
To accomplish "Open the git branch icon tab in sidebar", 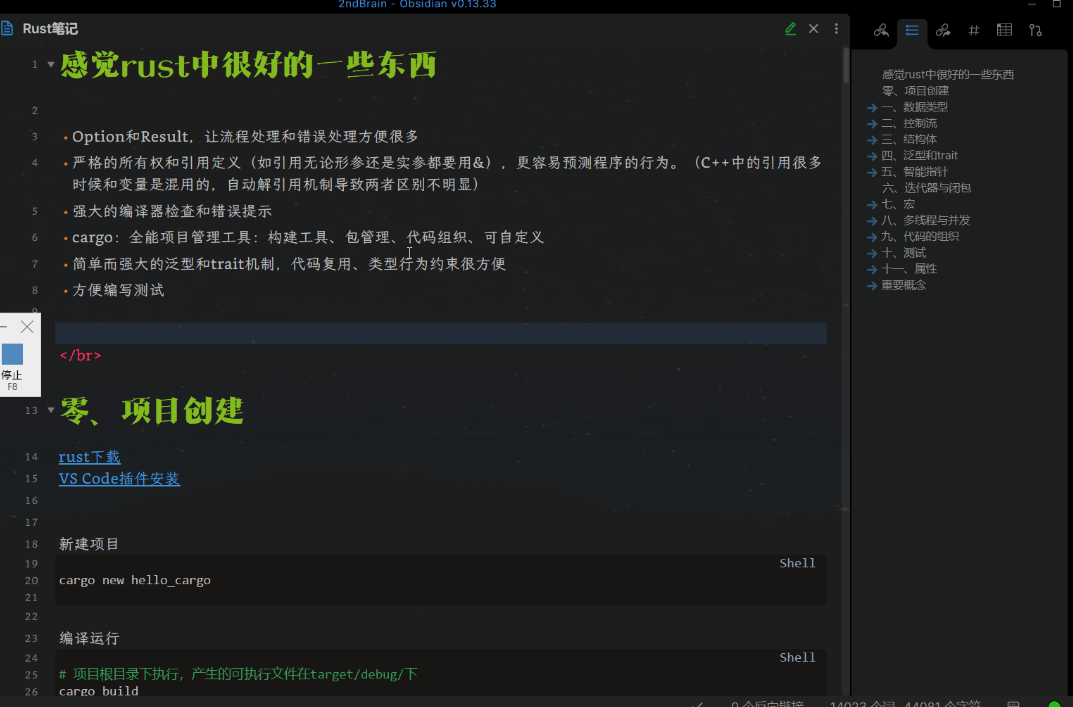I will 1035,30.
